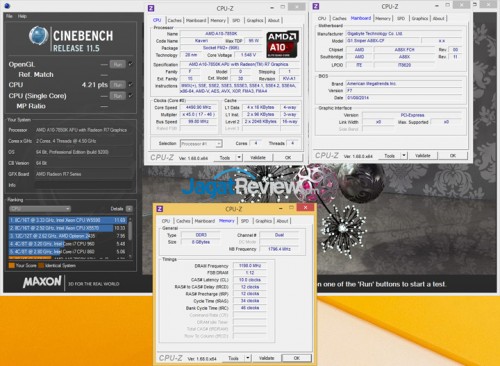Open the Ranking type CPU dropdown
This screenshot has height=366, width=500.
40,209
